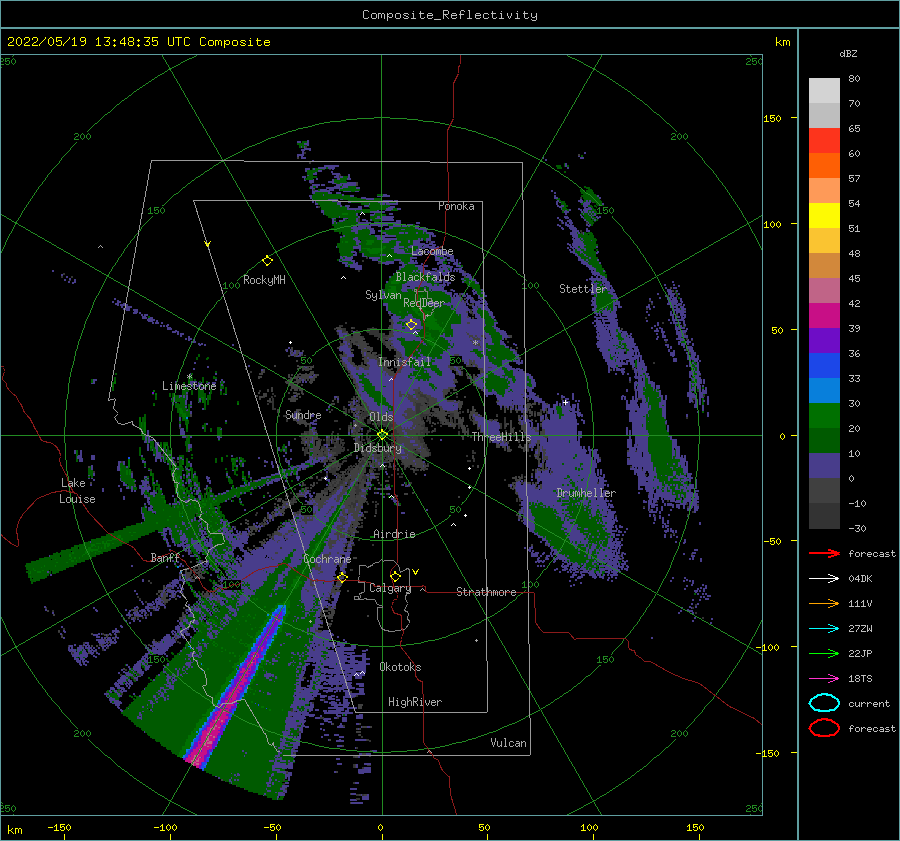Click the yellow diamond marker above Calgary
The height and width of the screenshot is (841, 900).
[395, 576]
